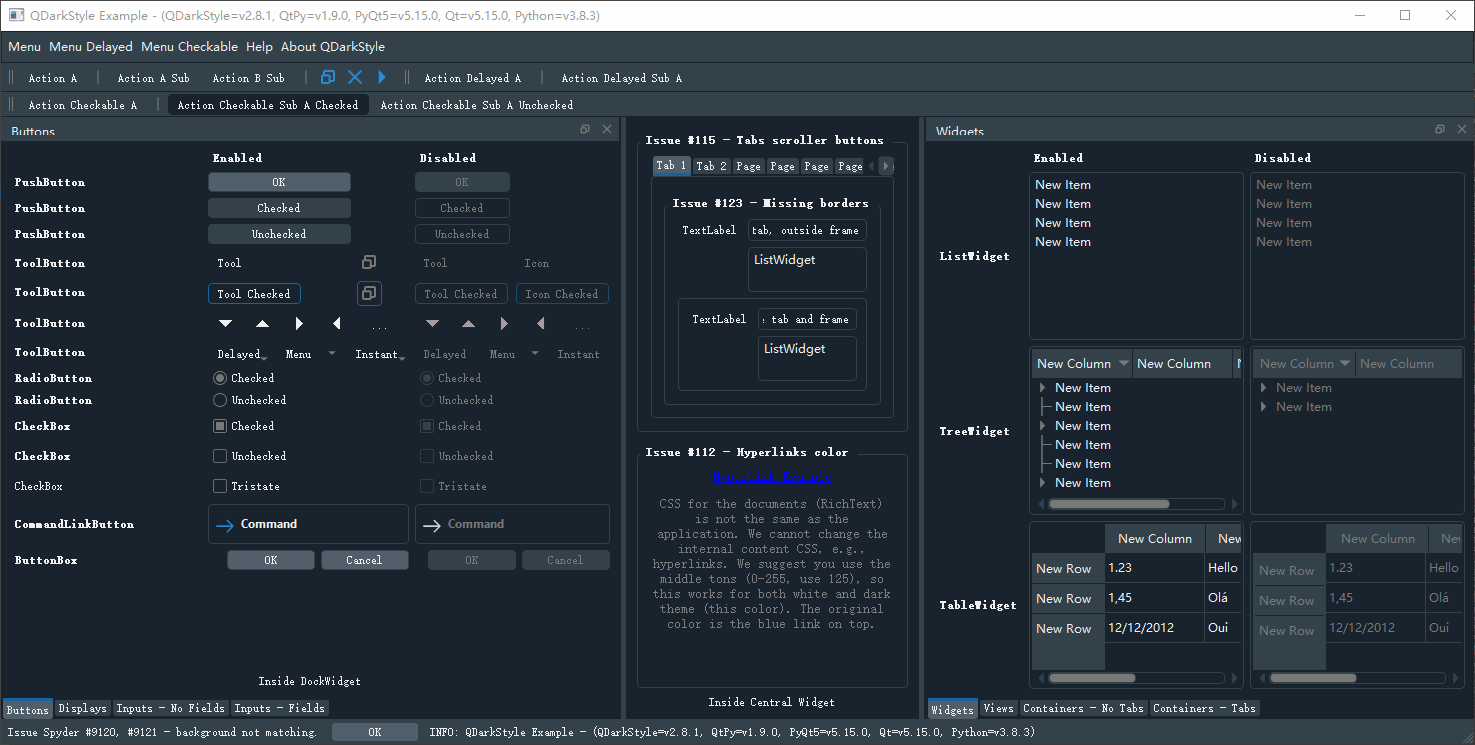Switch to the Displays tab
The height and width of the screenshot is (745, 1475).
point(82,708)
